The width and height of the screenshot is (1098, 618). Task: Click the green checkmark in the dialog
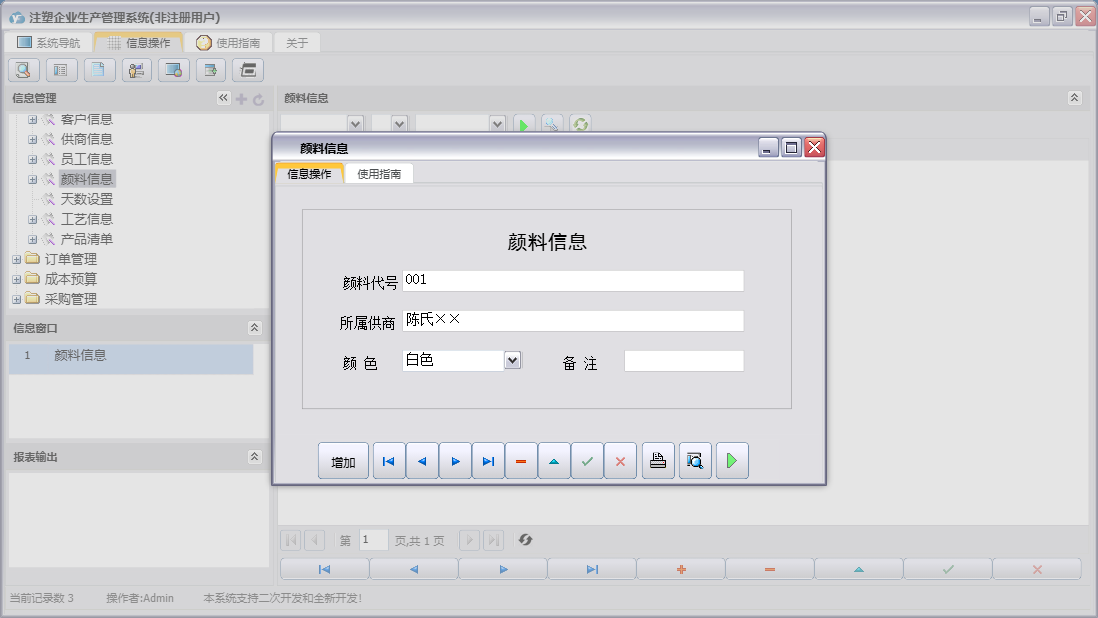pos(587,461)
